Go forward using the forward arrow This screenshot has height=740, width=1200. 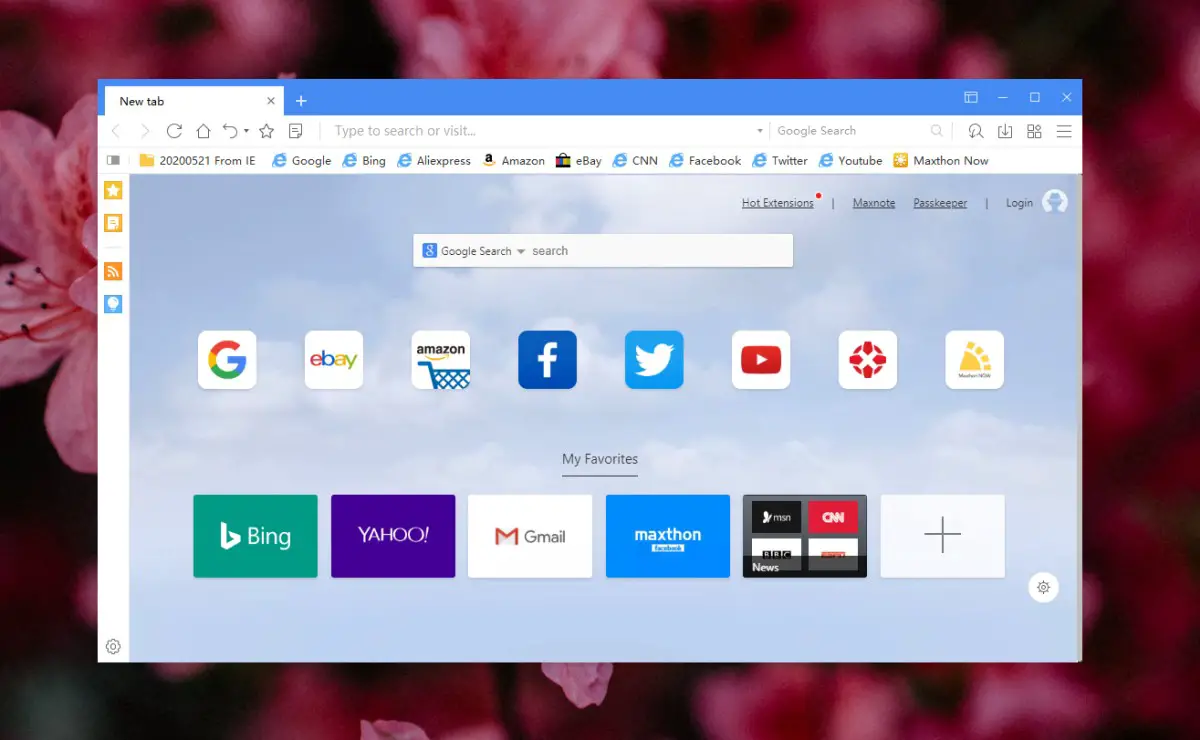(x=145, y=131)
